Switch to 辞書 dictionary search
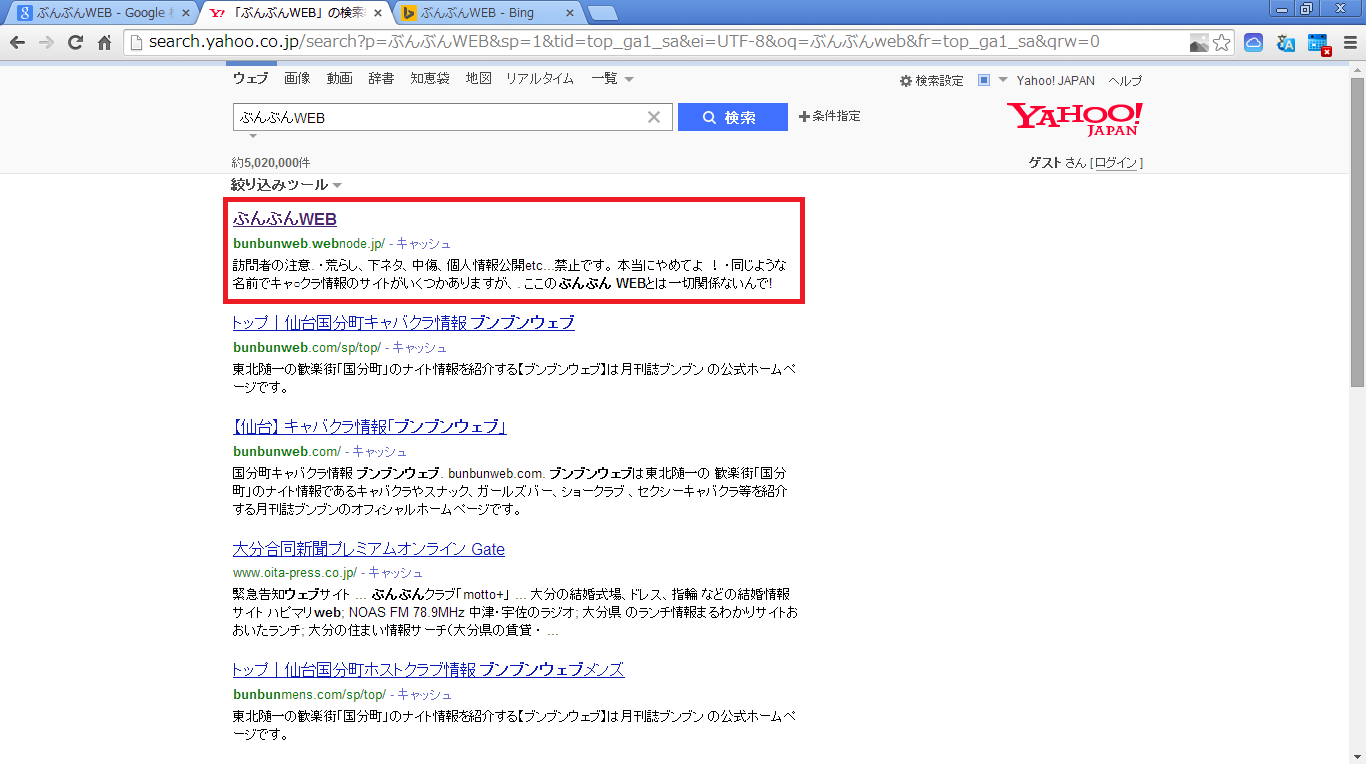Screen dimensions: 1368x764 tap(381, 79)
